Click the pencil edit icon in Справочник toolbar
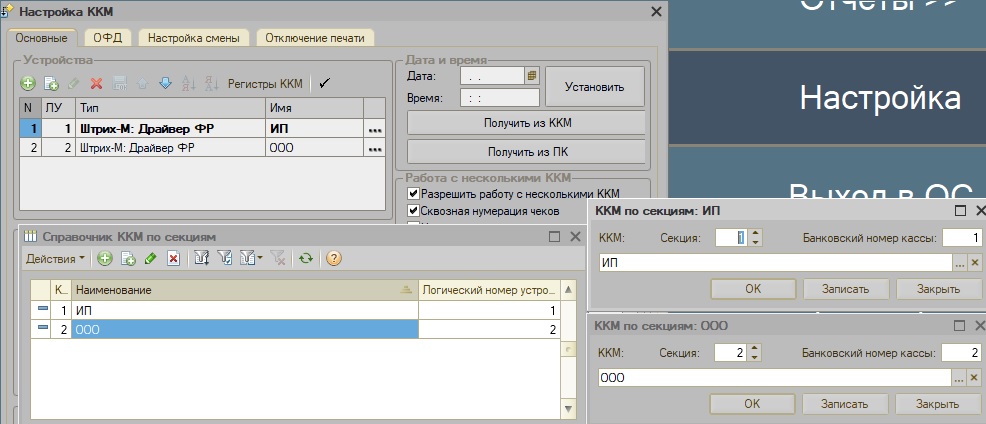This screenshot has height=424, width=986. (150, 259)
